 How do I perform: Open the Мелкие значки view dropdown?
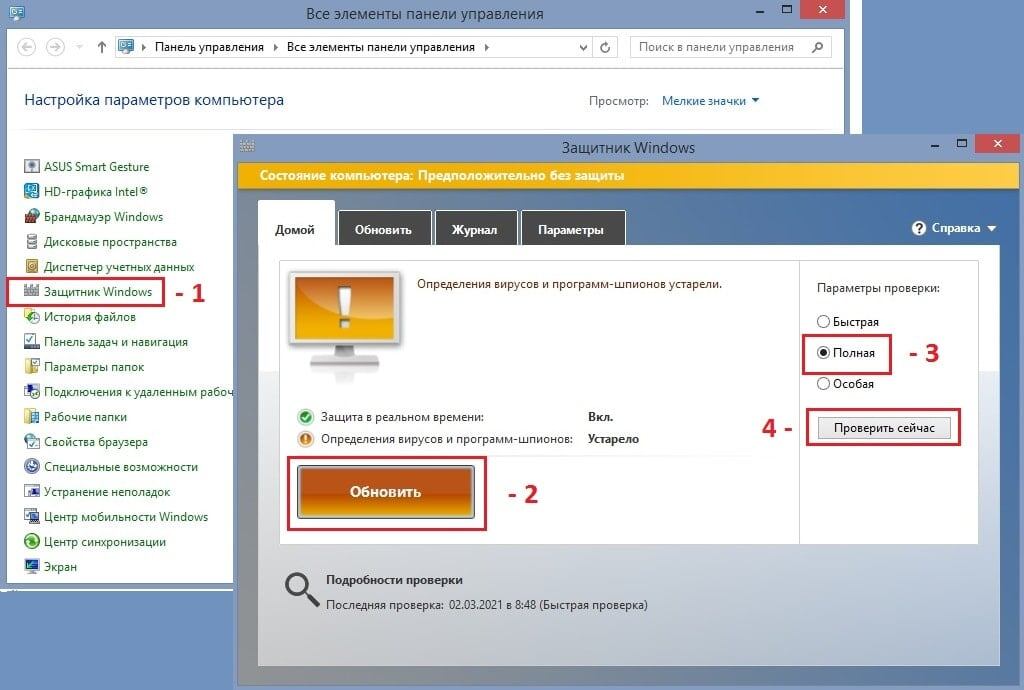point(710,101)
